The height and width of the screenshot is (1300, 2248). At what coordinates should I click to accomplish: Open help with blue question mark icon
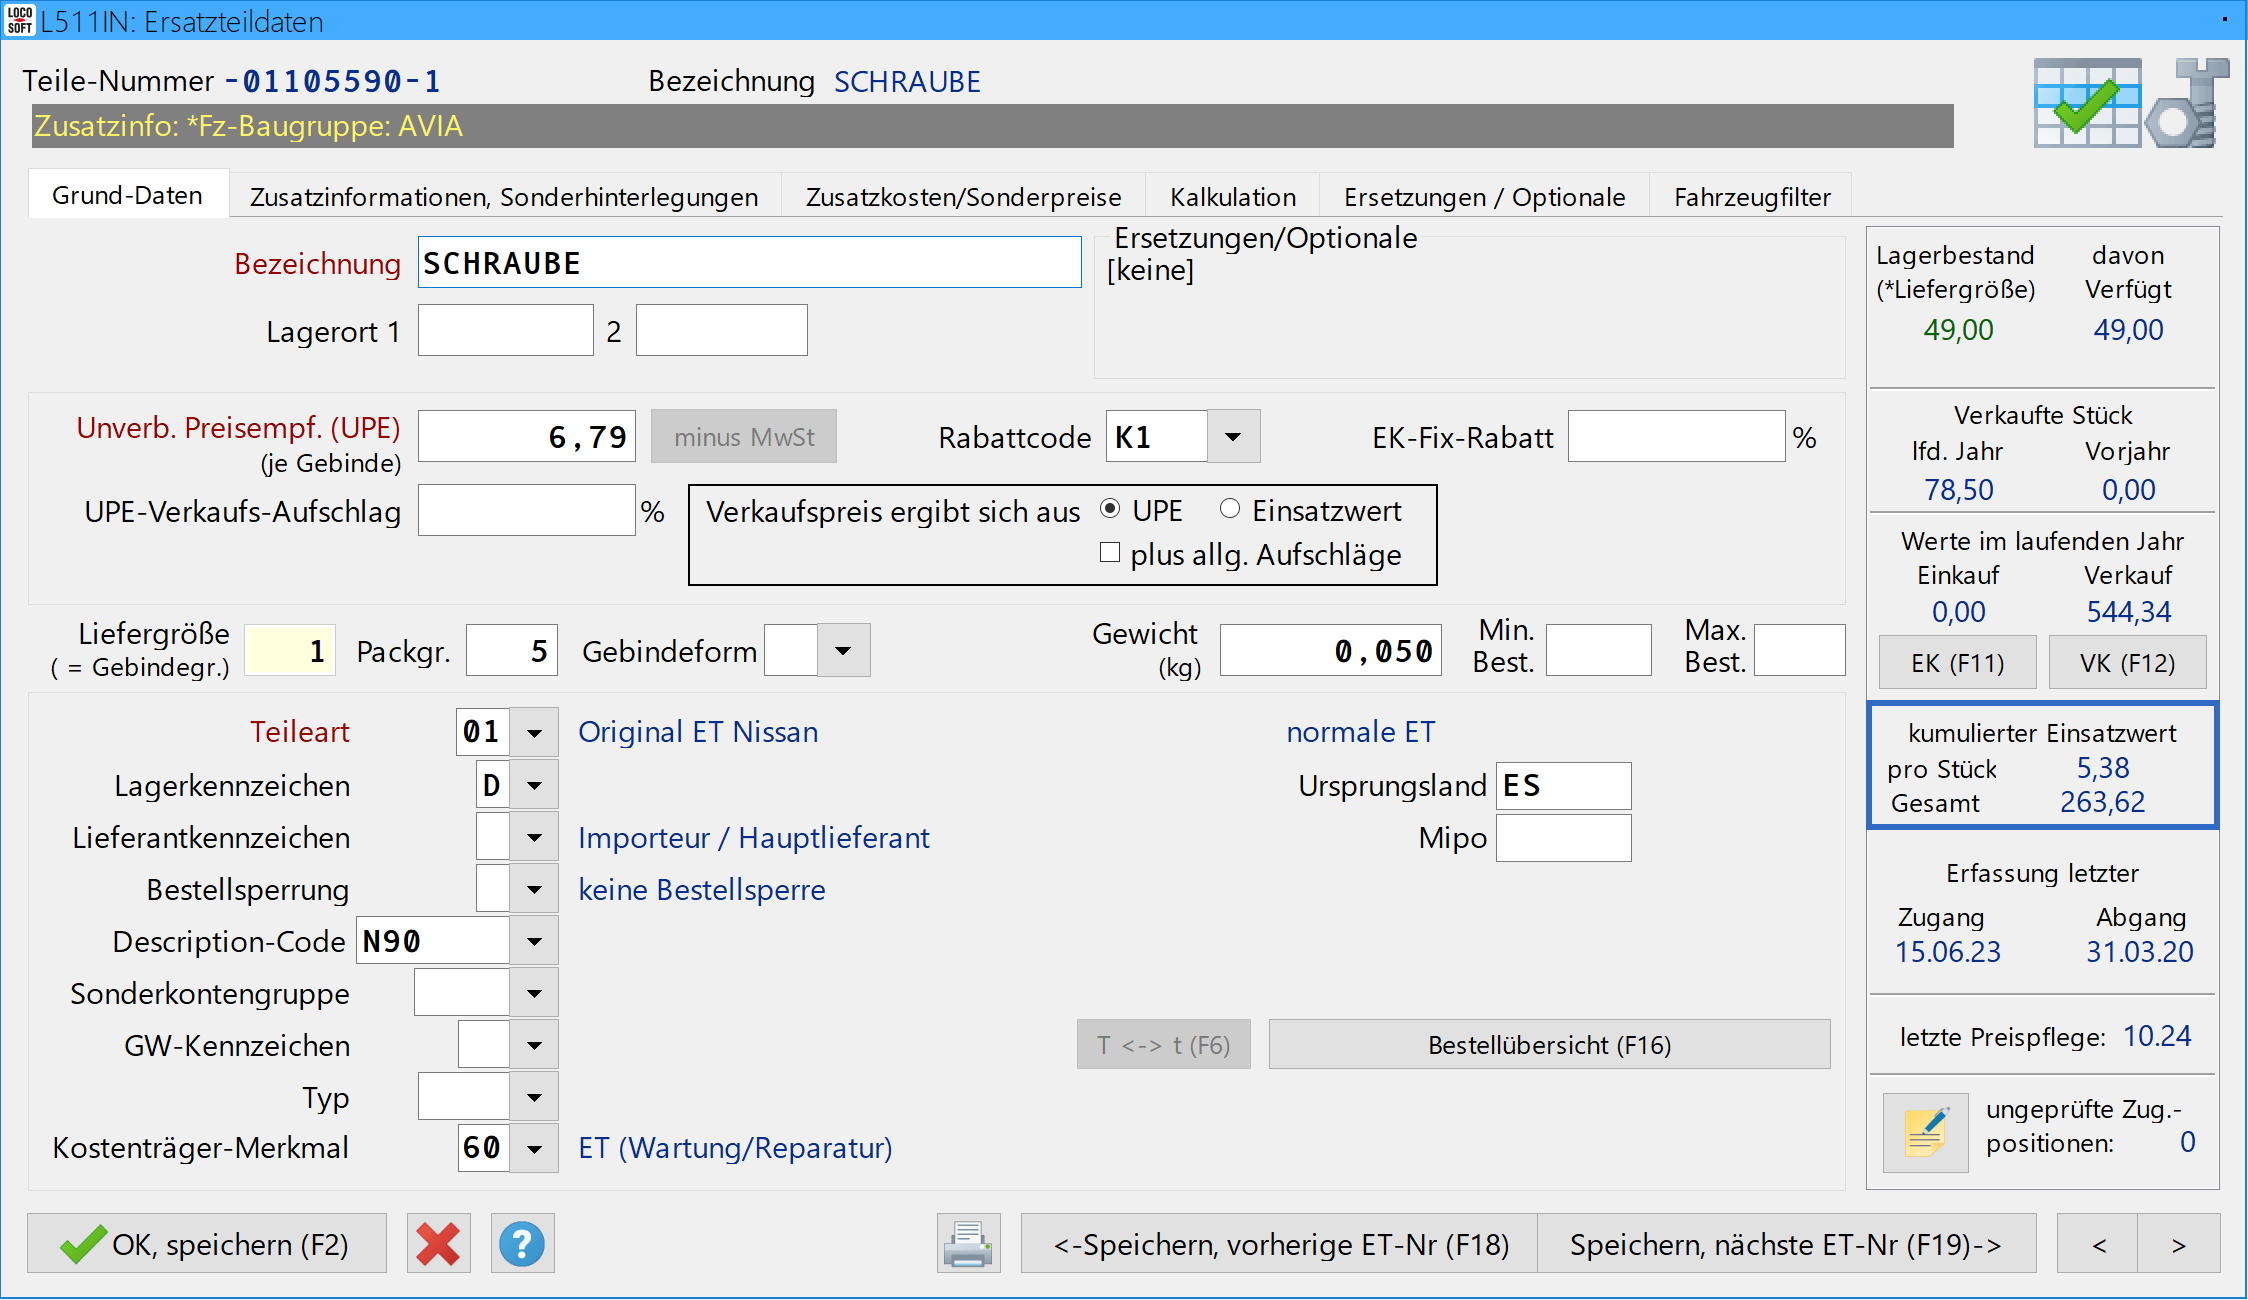pos(522,1244)
